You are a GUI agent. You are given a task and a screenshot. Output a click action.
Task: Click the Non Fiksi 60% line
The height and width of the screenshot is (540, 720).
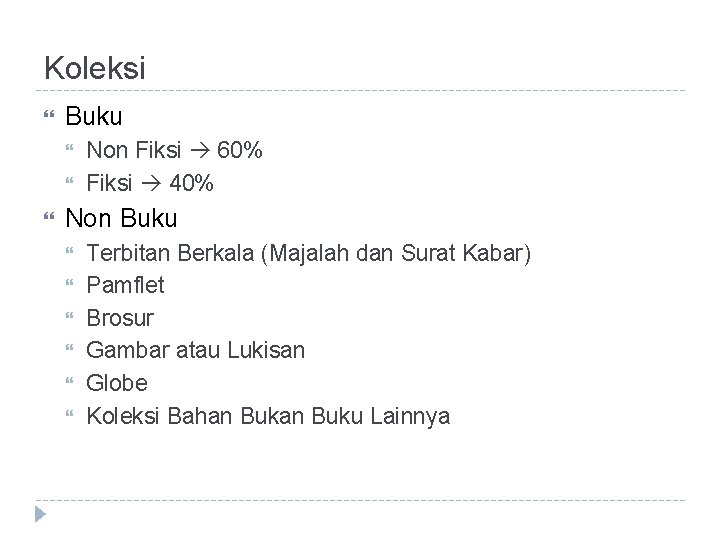pos(174,150)
